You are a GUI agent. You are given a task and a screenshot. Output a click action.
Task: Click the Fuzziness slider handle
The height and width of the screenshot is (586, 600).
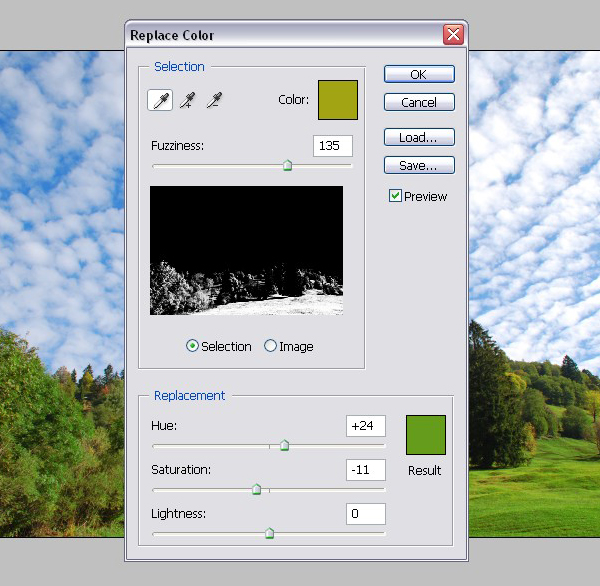coord(287,165)
